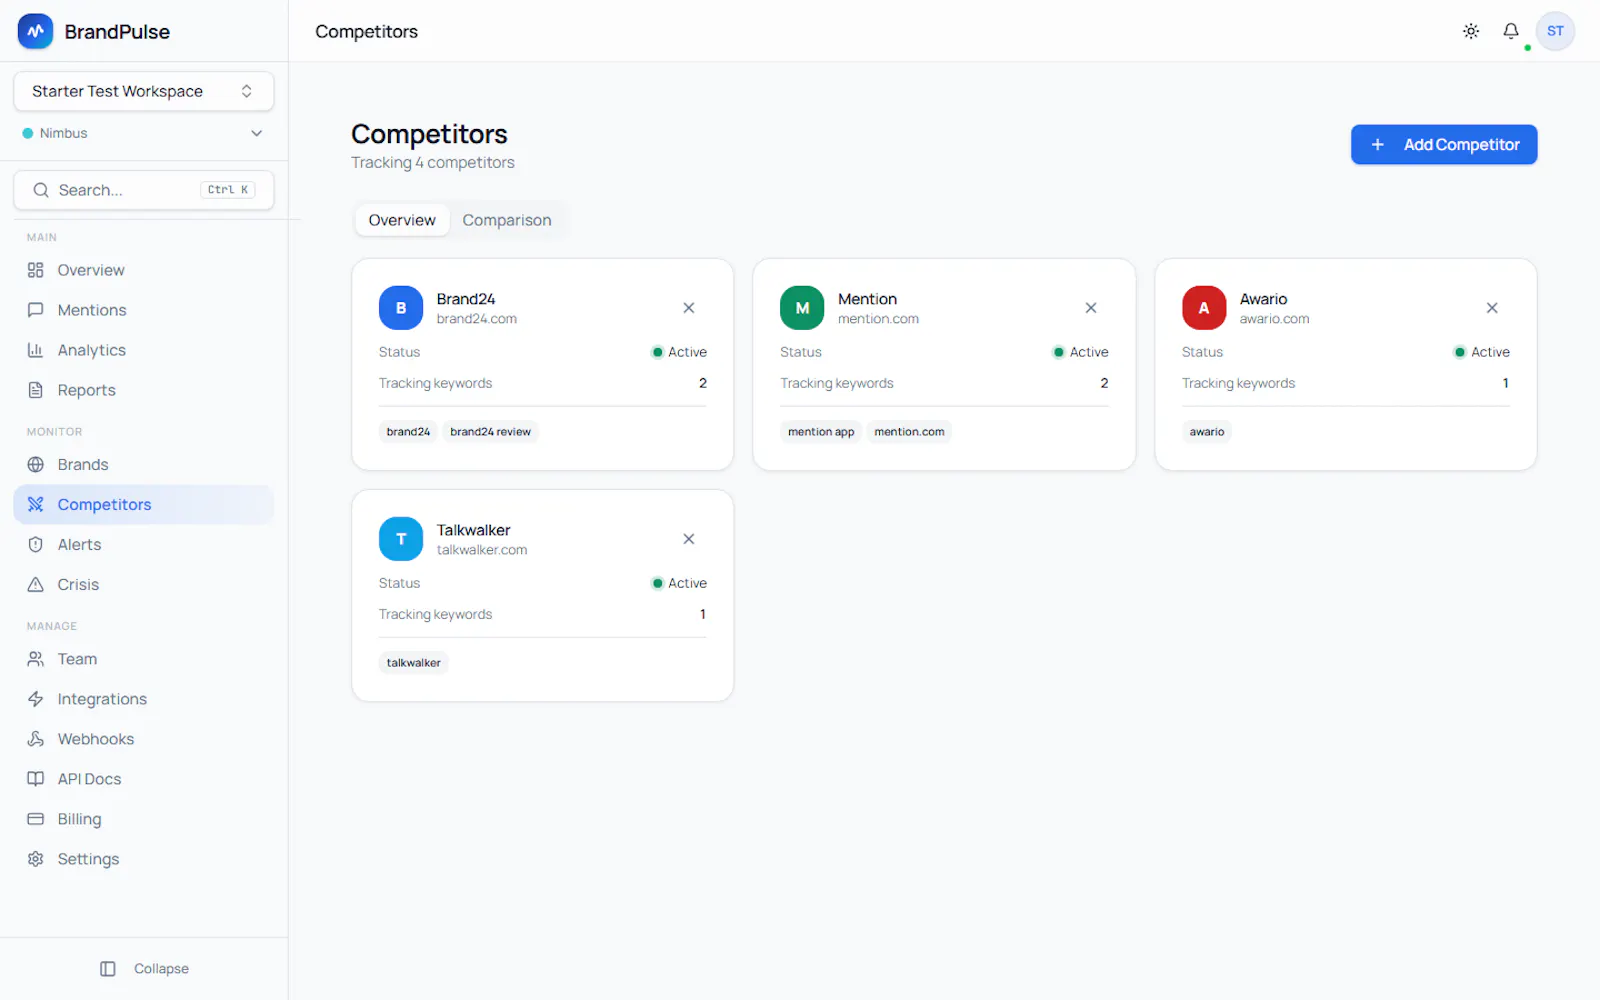Open Billing page
Screen dimensions: 1600x1000
pos(144,819)
